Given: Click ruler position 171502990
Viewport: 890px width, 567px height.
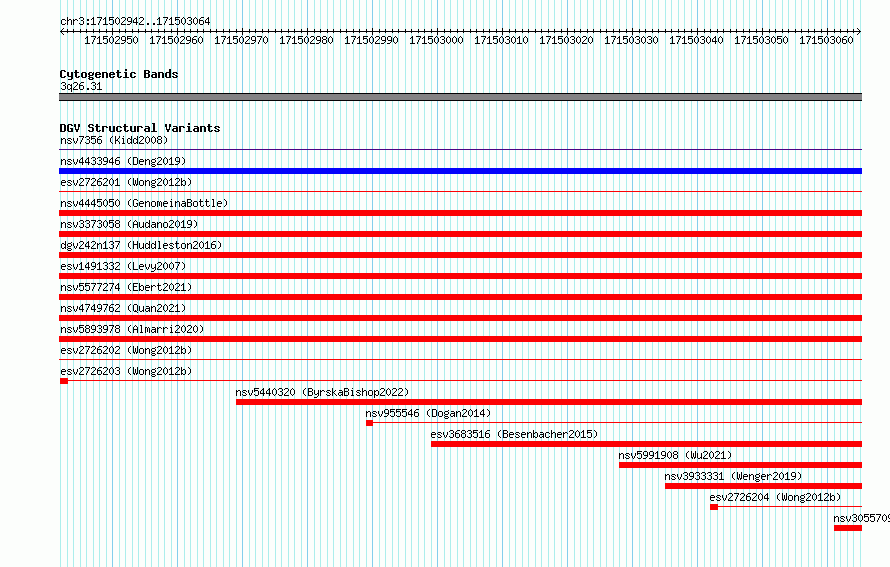Looking at the screenshot, I should (x=371, y=40).
